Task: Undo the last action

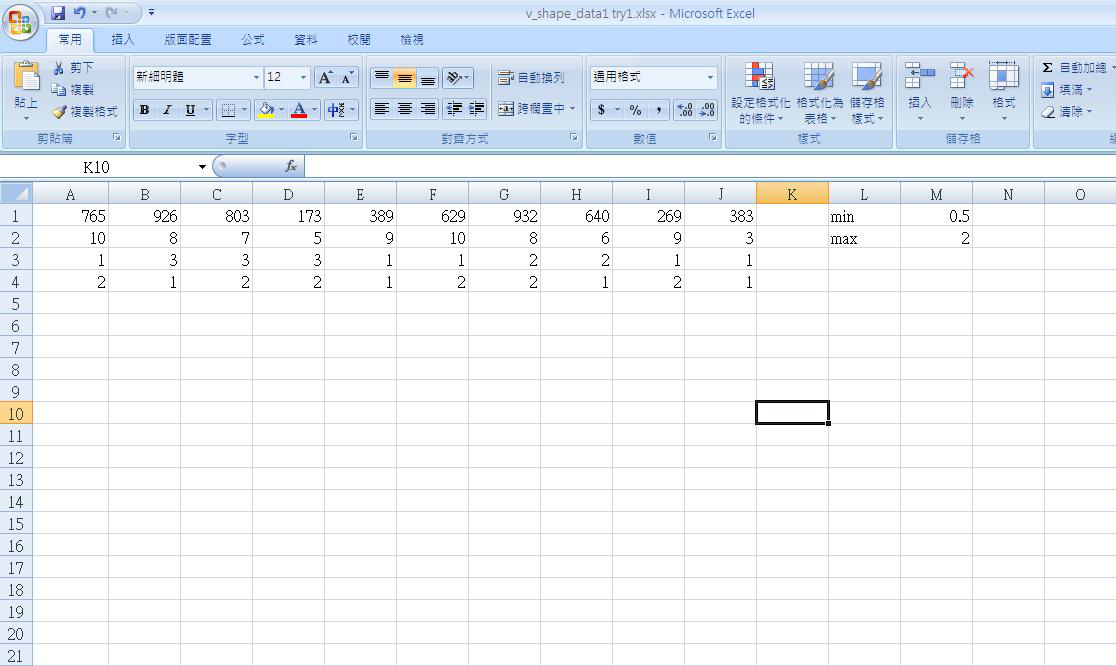Action: click(x=79, y=13)
